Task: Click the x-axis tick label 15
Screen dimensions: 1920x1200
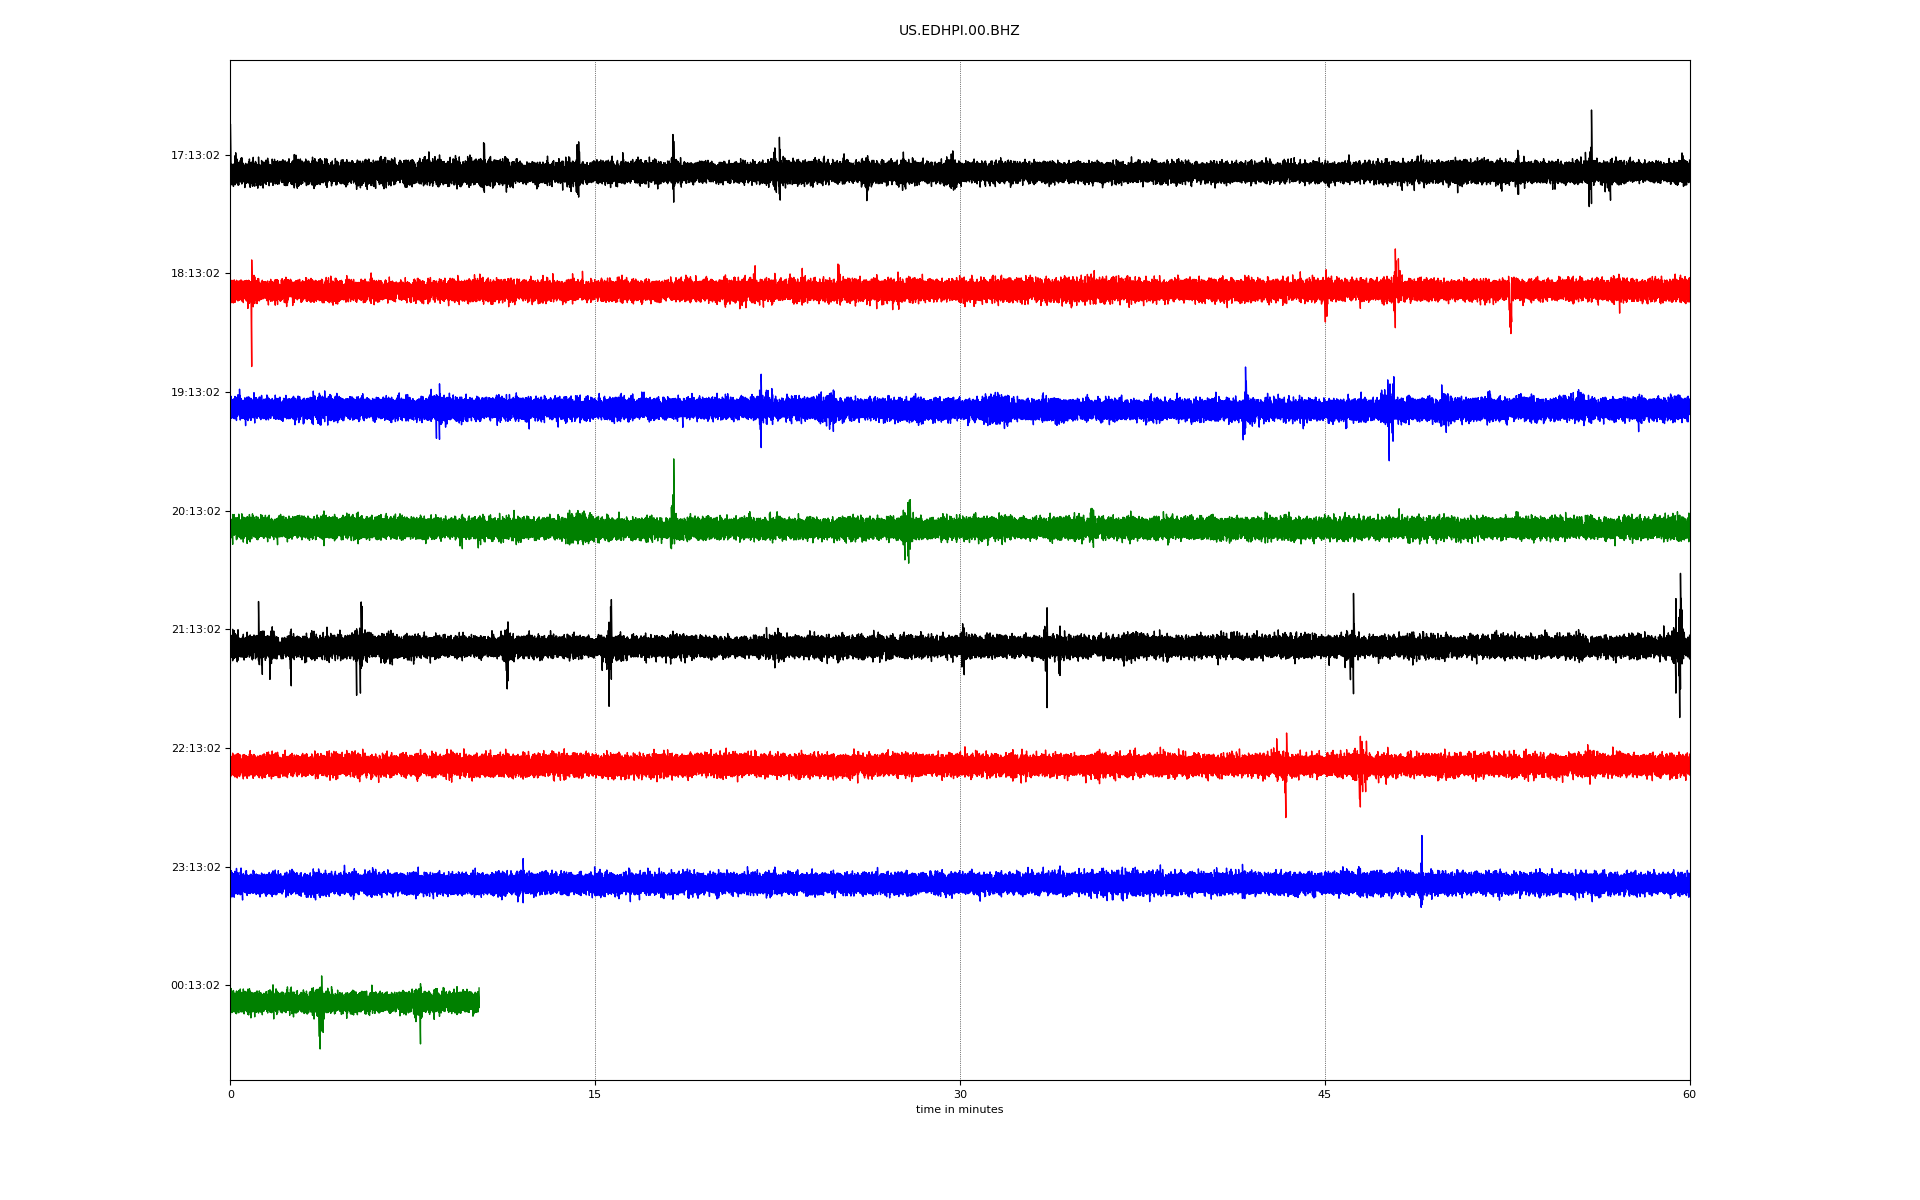Action: pyautogui.click(x=595, y=1094)
